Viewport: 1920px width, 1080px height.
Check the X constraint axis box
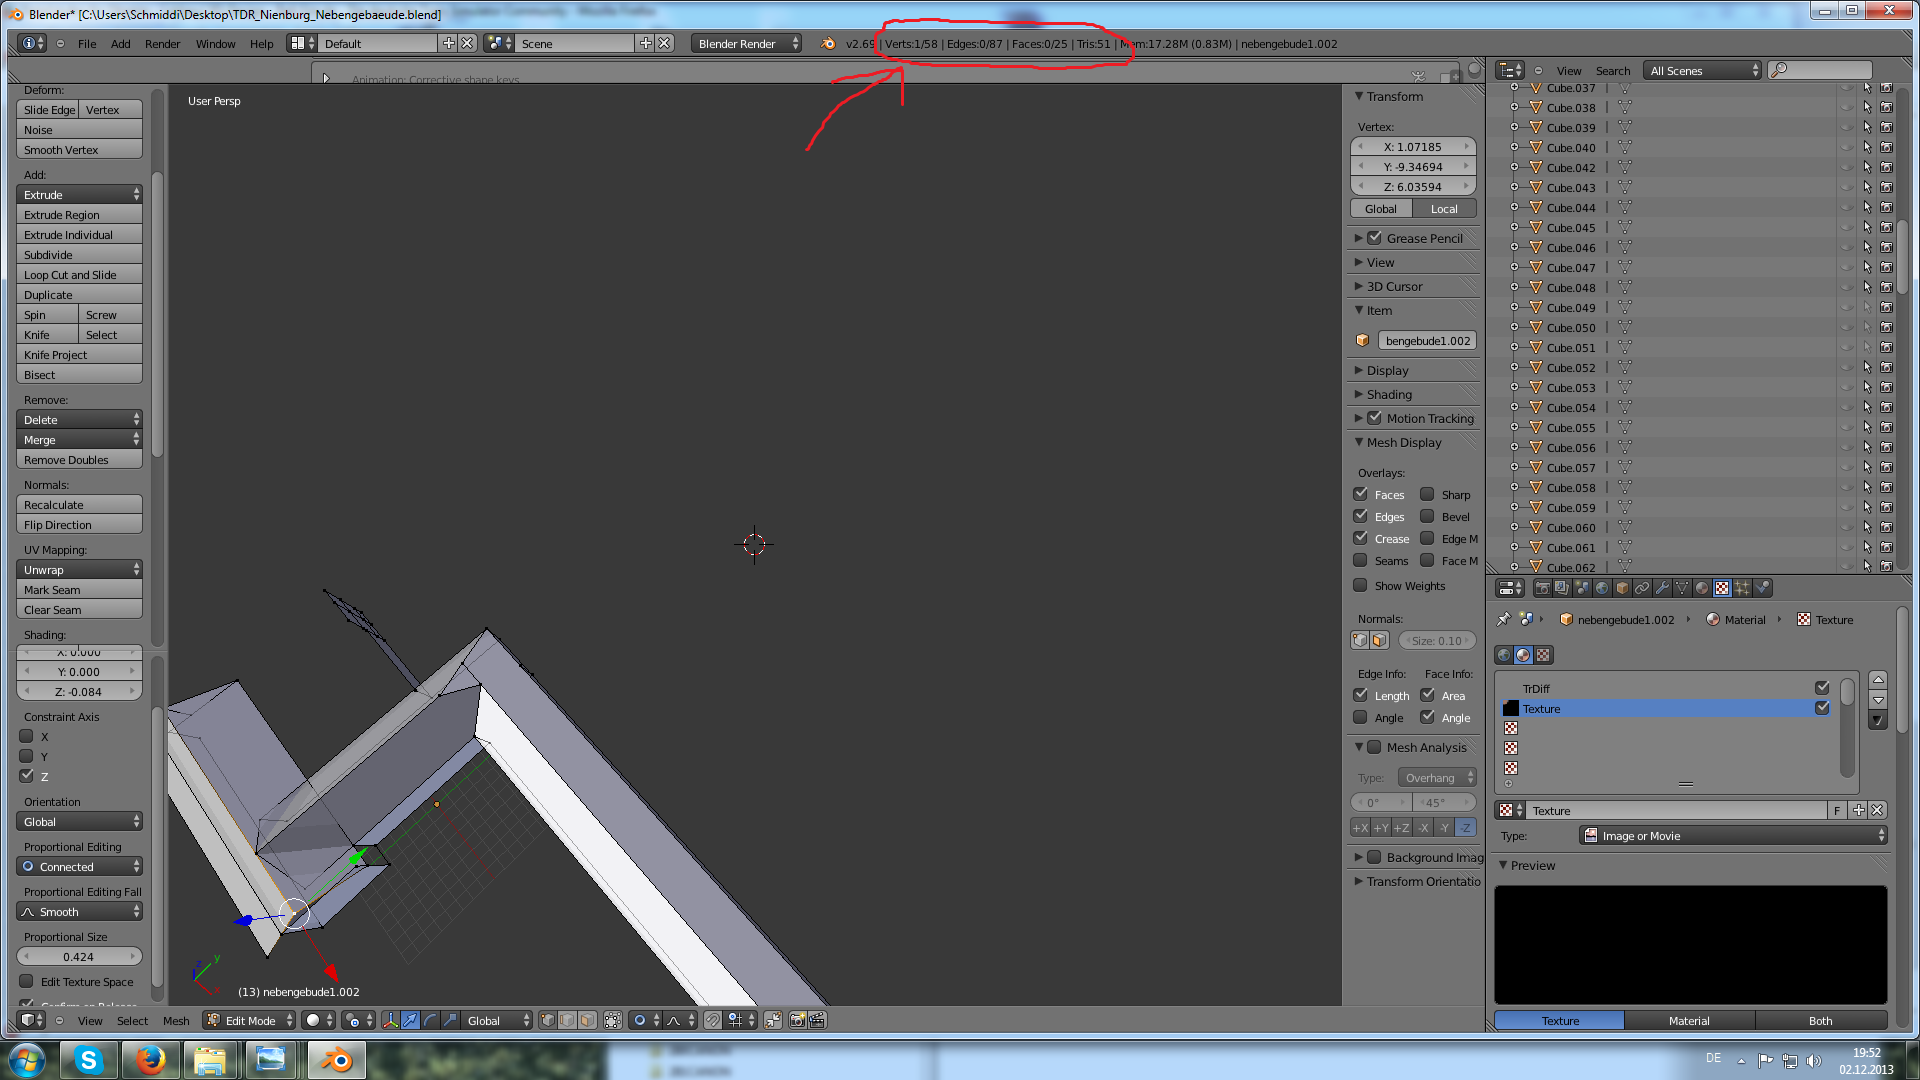coord(27,736)
